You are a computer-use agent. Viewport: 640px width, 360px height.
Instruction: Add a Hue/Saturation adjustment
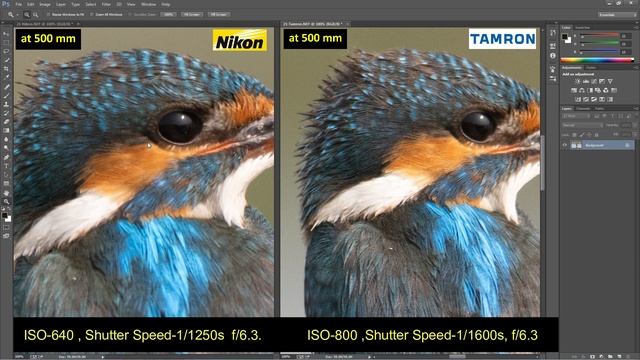click(x=574, y=91)
